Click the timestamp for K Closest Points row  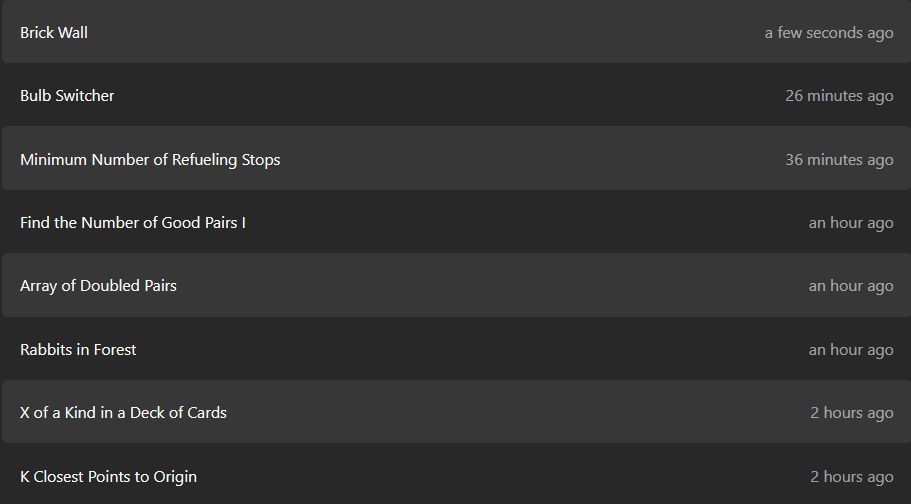852,477
